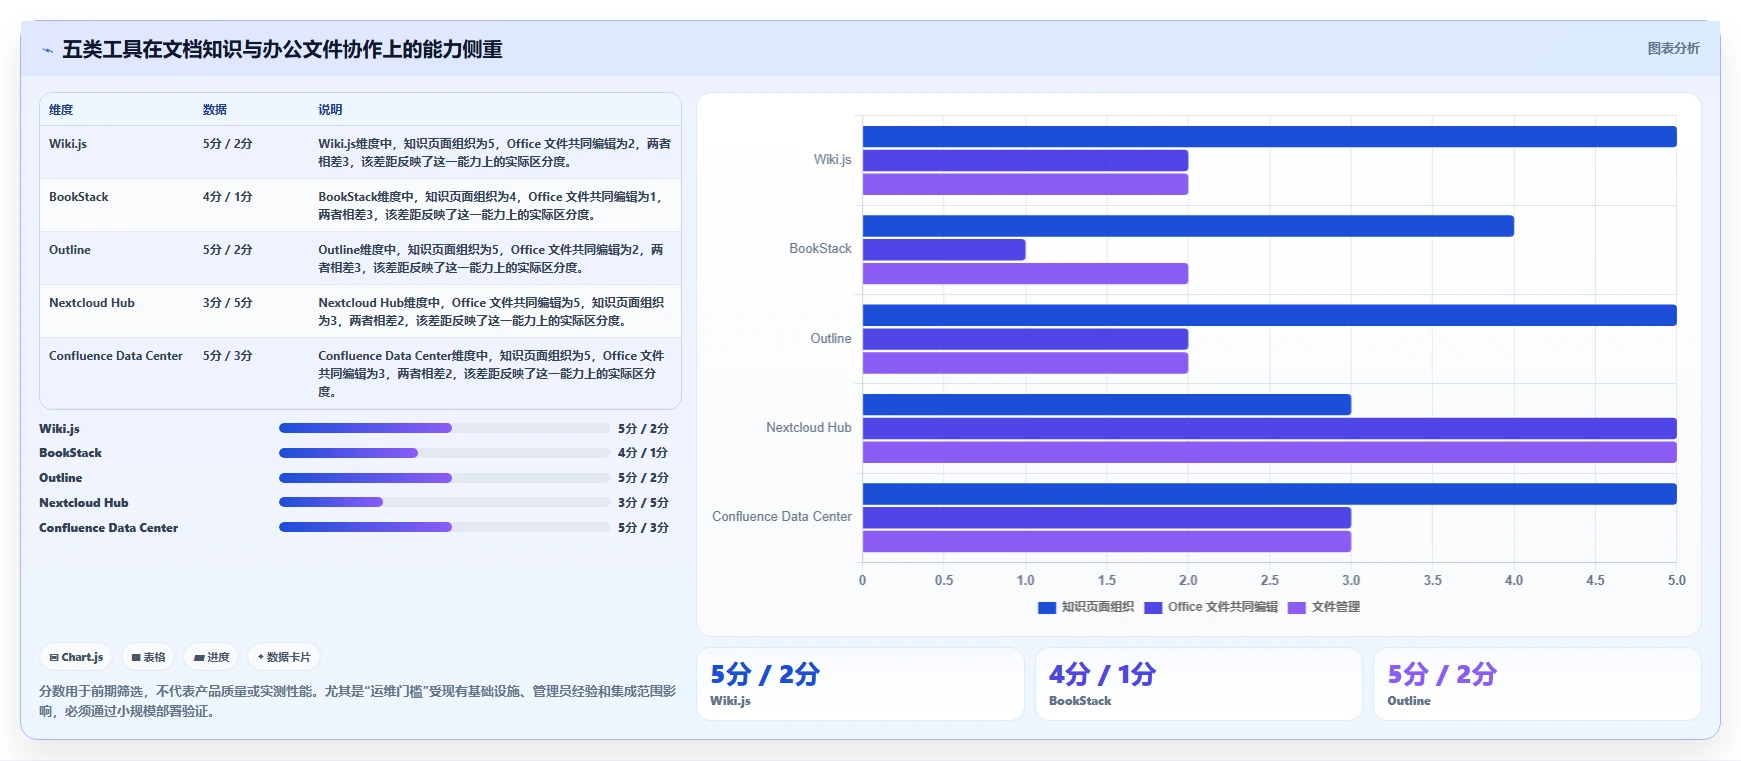Click the Wiki.js description text in the table
Image resolution: width=1741 pixels, height=761 pixels.
(x=494, y=153)
